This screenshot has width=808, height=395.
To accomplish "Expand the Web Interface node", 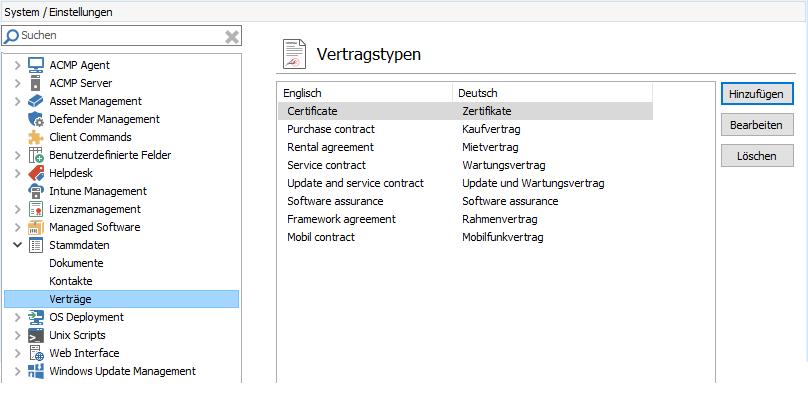I will 17,354.
